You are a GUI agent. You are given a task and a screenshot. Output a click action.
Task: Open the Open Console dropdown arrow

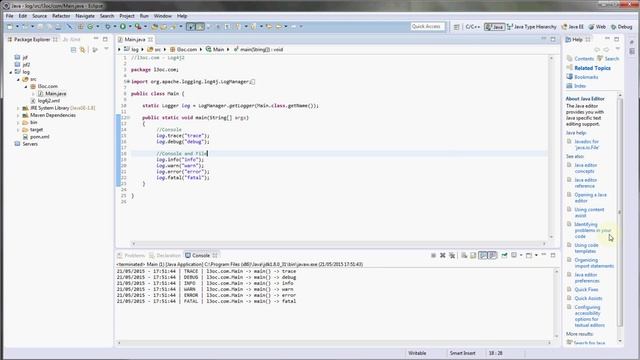(x=536, y=255)
